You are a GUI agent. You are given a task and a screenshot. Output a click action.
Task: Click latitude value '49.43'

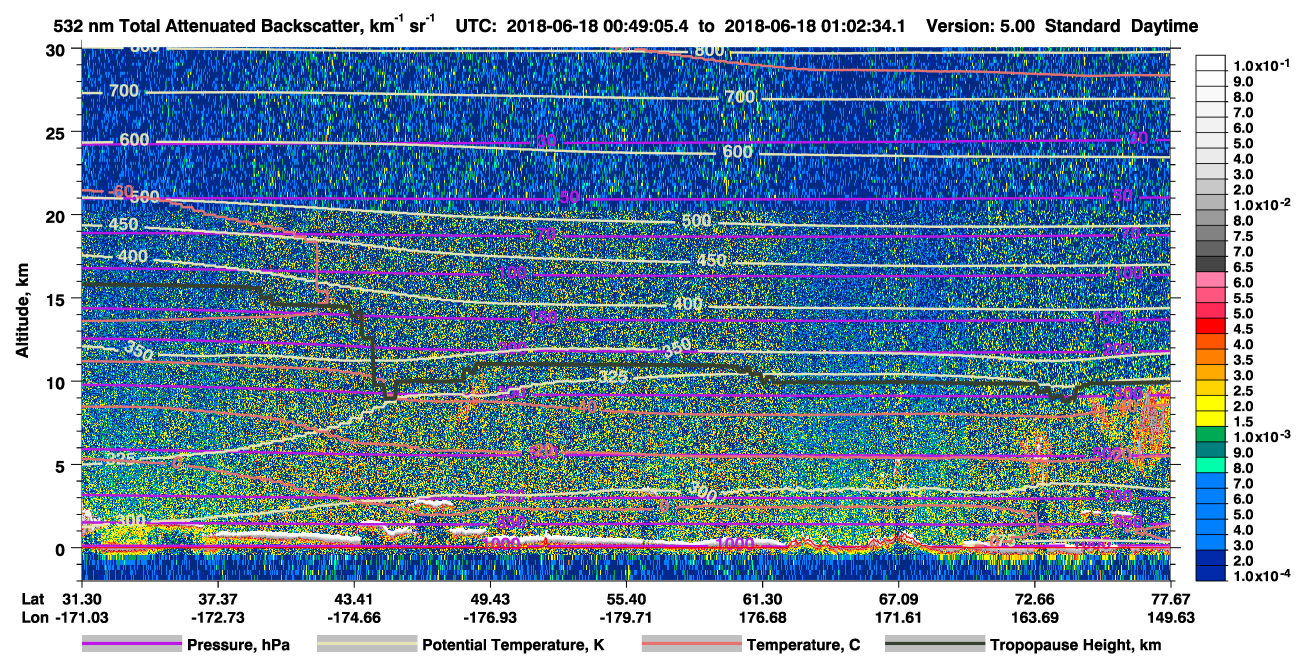pyautogui.click(x=489, y=600)
